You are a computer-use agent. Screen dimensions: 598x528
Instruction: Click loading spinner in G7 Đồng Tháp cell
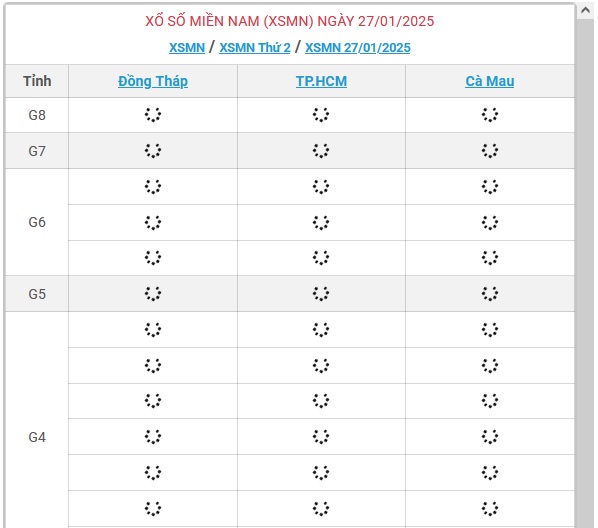(x=153, y=151)
